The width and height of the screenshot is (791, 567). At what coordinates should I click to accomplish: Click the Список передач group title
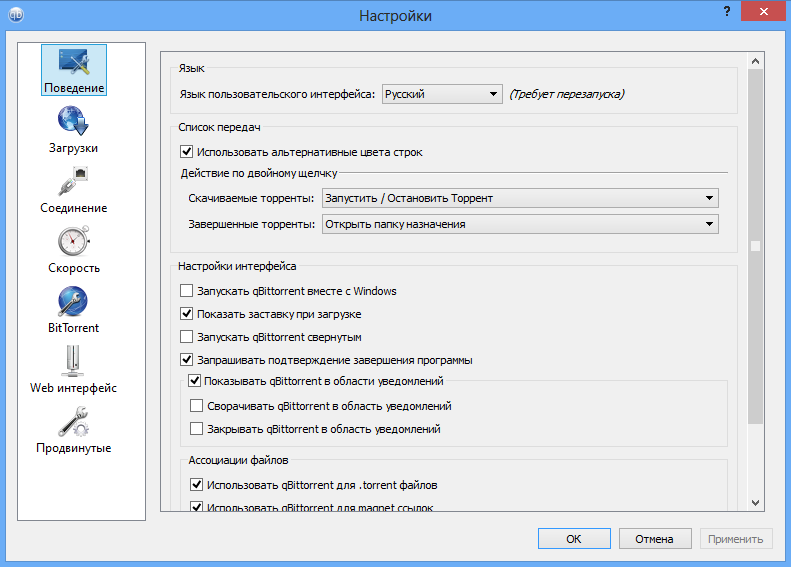(x=219, y=127)
